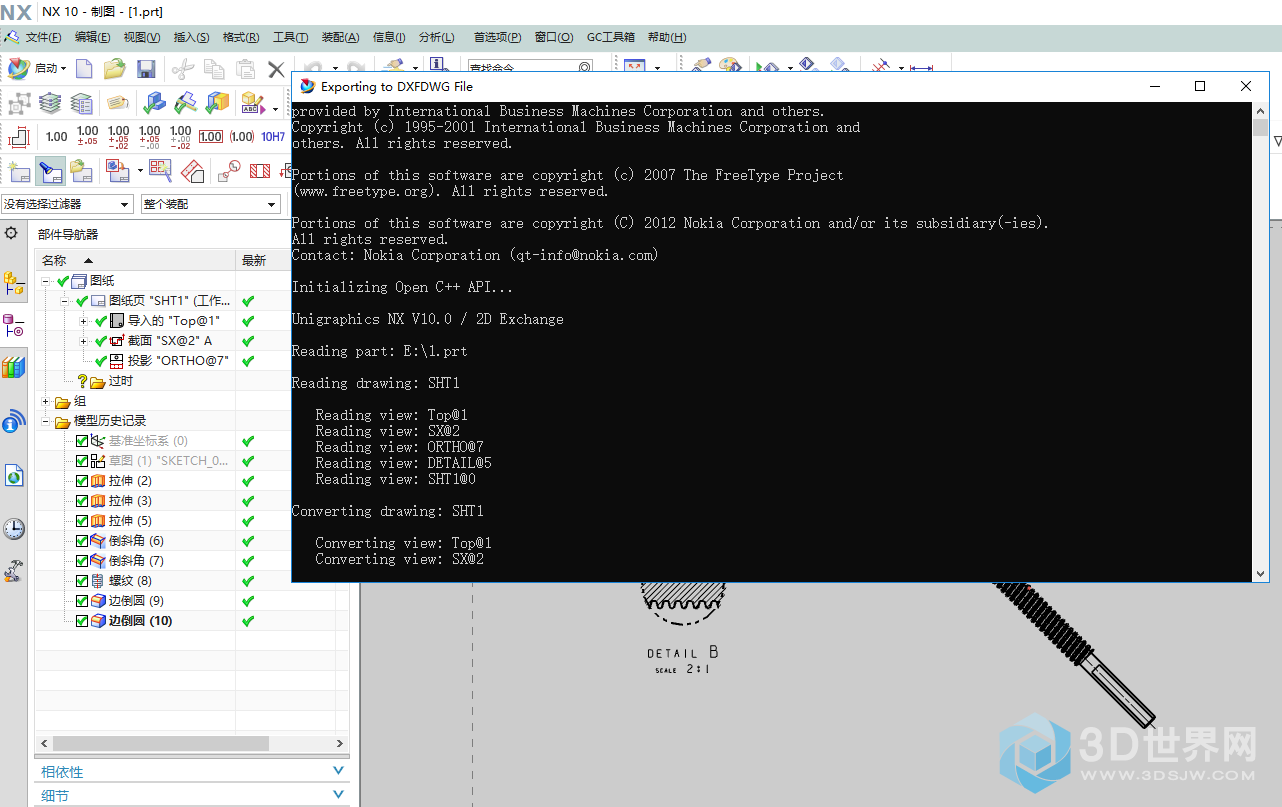This screenshot has height=807, width=1282.
Task: Toggle the 螺纹 (8) checkbox
Action: pos(82,581)
